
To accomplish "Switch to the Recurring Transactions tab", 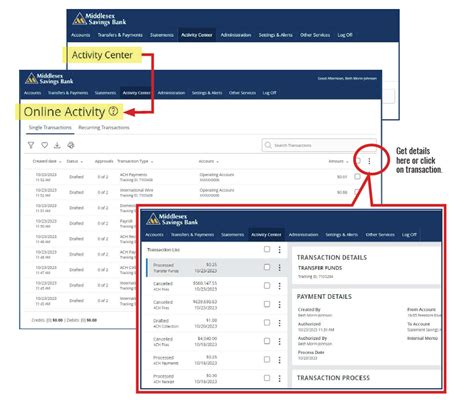I will (104, 127).
